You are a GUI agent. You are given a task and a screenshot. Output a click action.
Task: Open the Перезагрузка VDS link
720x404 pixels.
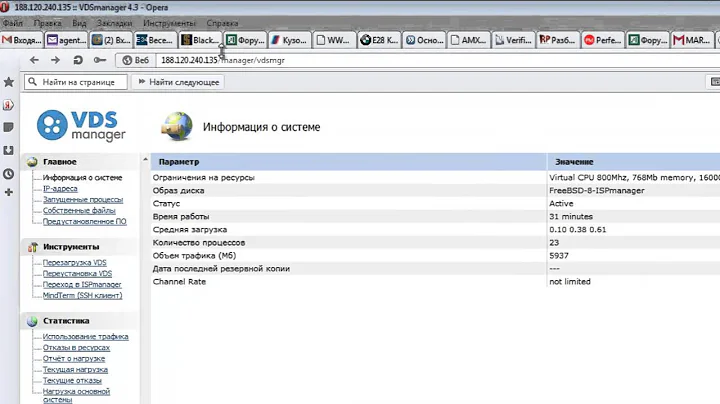pyautogui.click(x=74, y=263)
